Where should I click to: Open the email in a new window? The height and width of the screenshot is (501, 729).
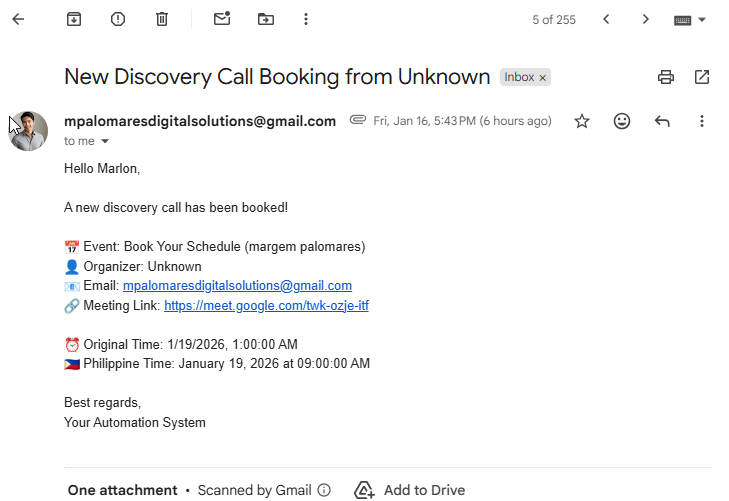coord(702,77)
